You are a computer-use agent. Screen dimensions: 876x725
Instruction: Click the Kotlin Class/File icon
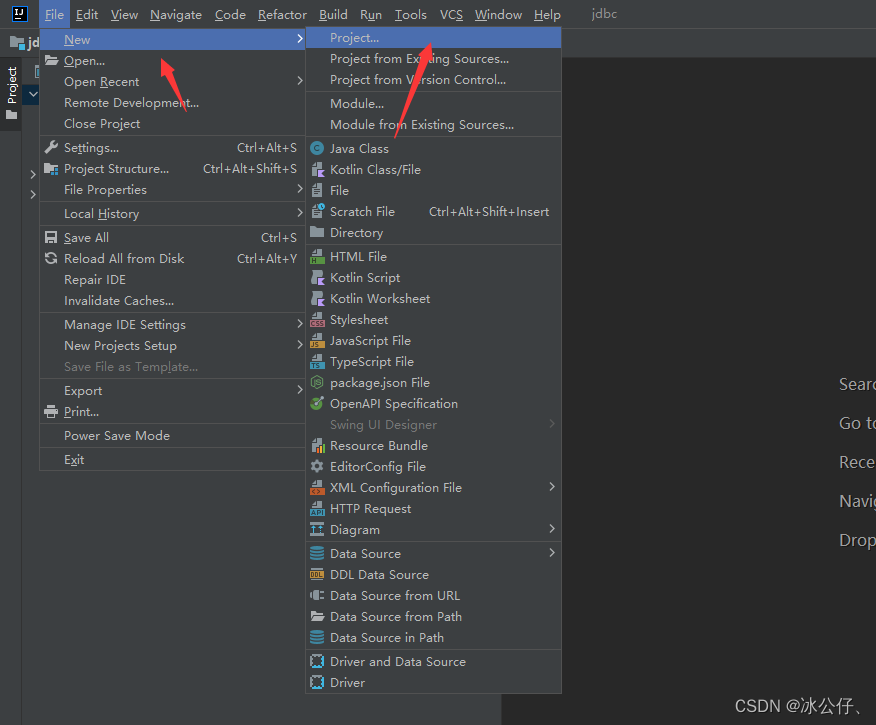tap(317, 170)
